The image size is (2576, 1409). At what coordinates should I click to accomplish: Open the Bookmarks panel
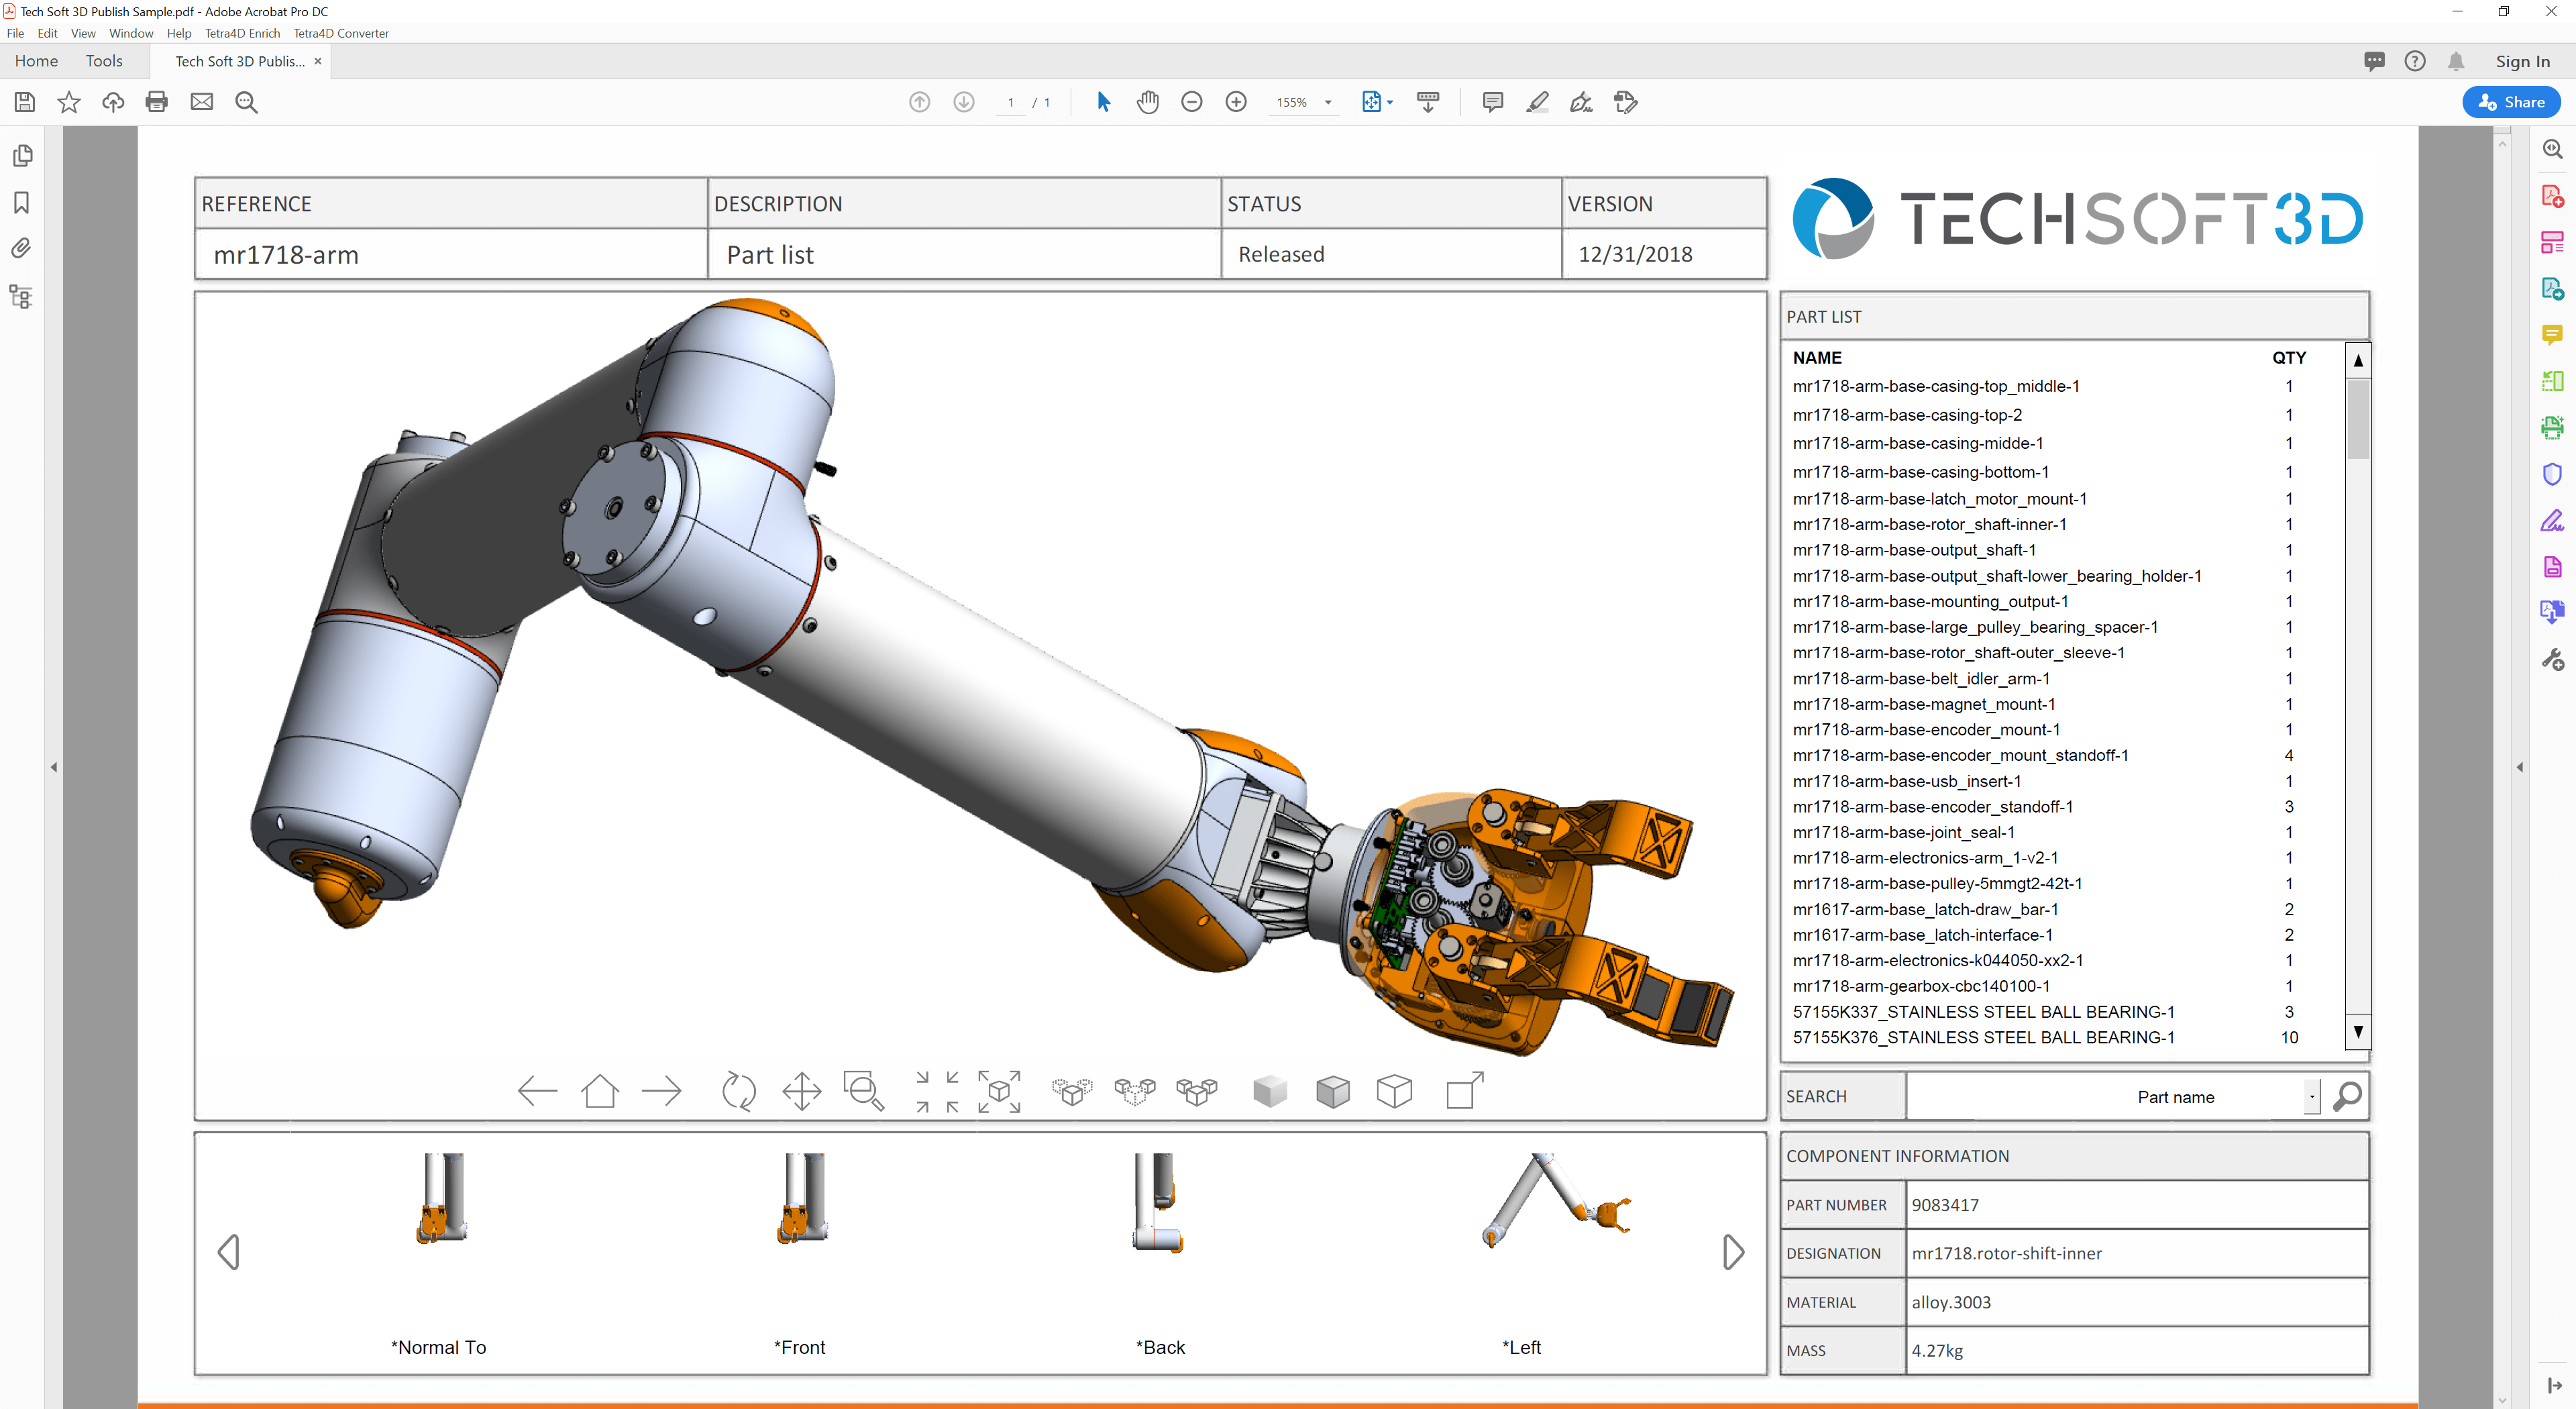(x=21, y=203)
